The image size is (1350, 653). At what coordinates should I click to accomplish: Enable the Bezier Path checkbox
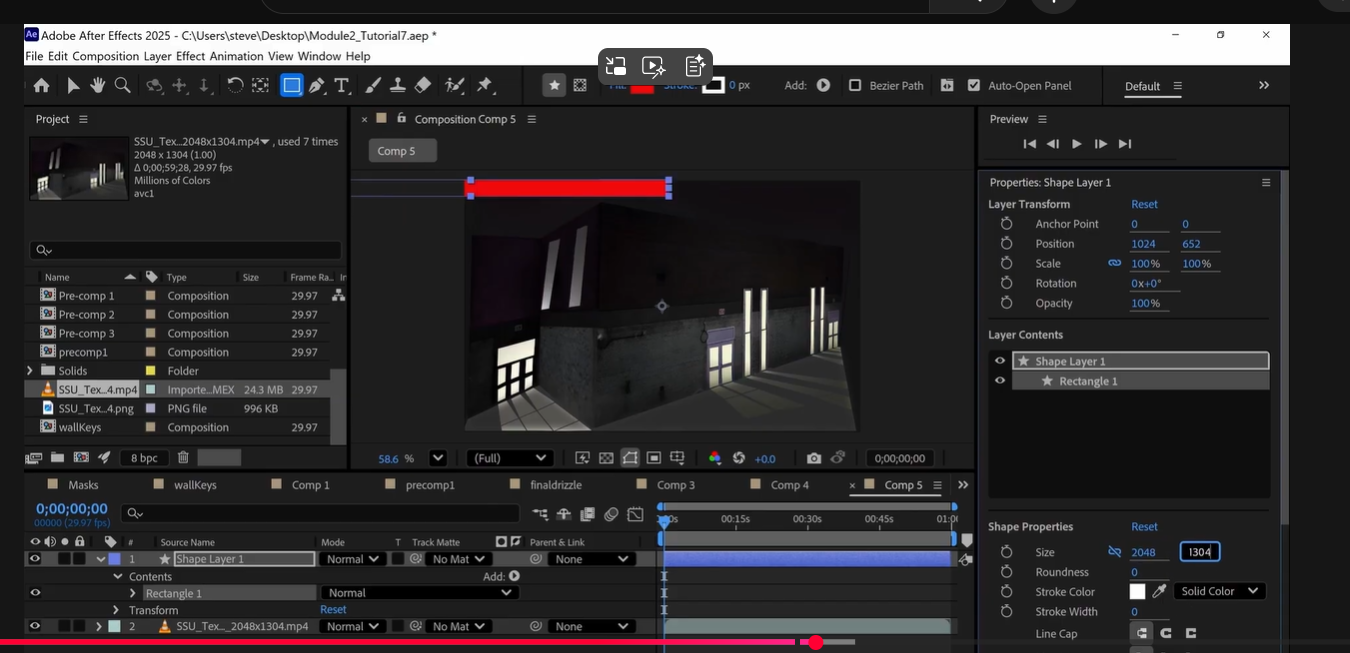855,86
